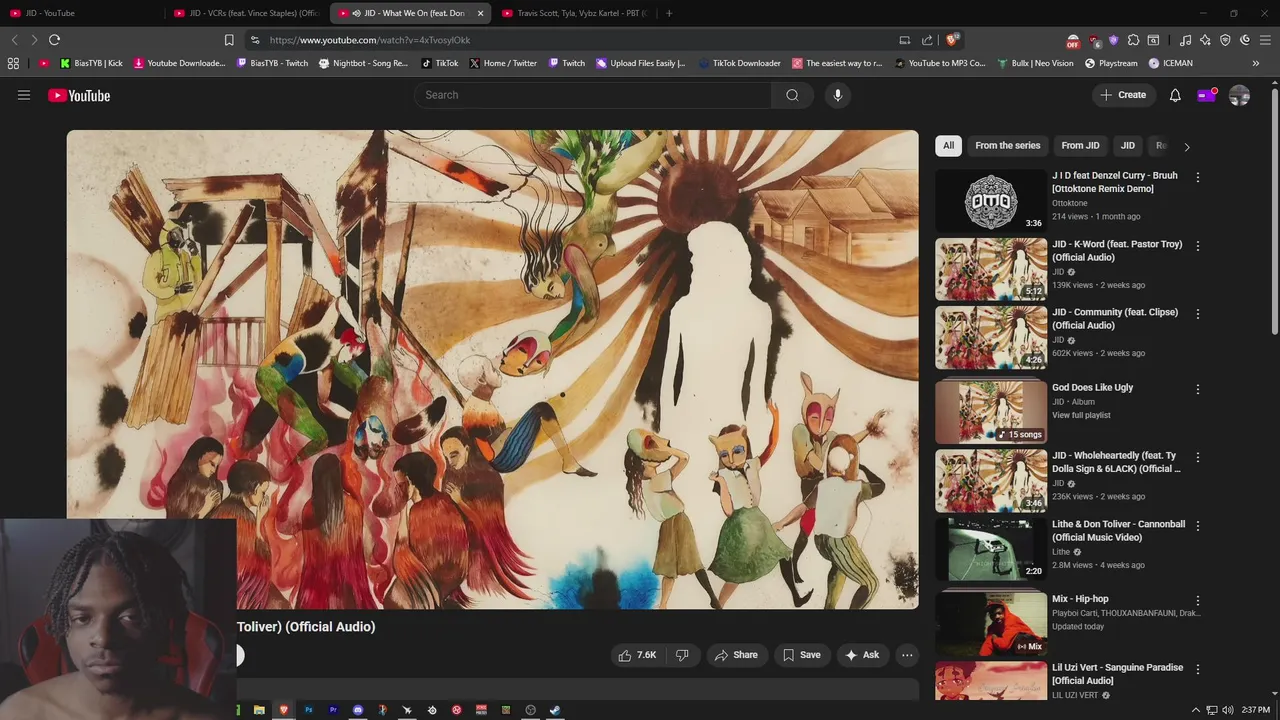Open Brave Leo AI sparkle icon
The height and width of the screenshot is (720, 1280).
(1205, 40)
